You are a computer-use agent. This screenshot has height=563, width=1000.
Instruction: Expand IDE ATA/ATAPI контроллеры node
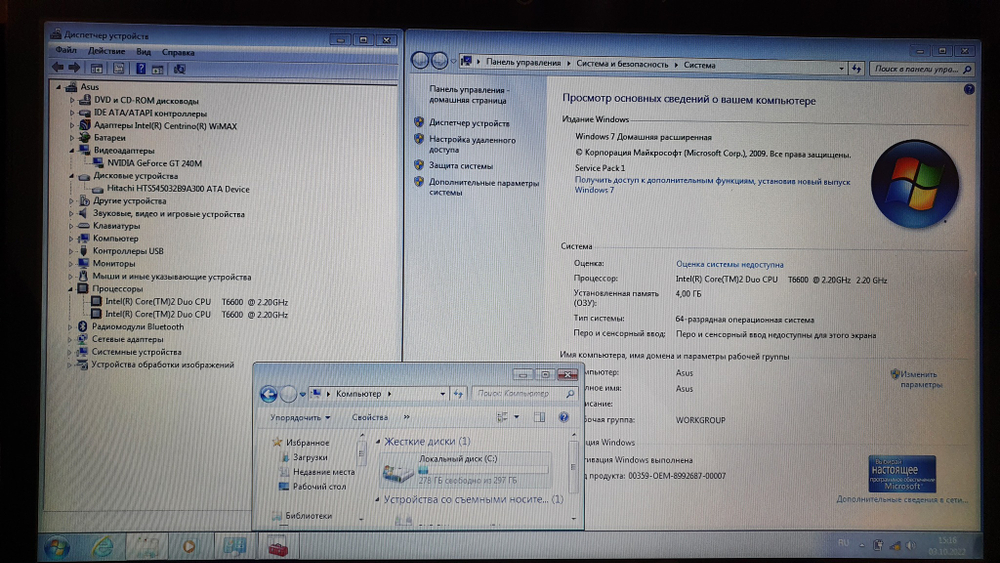click(x=72, y=113)
